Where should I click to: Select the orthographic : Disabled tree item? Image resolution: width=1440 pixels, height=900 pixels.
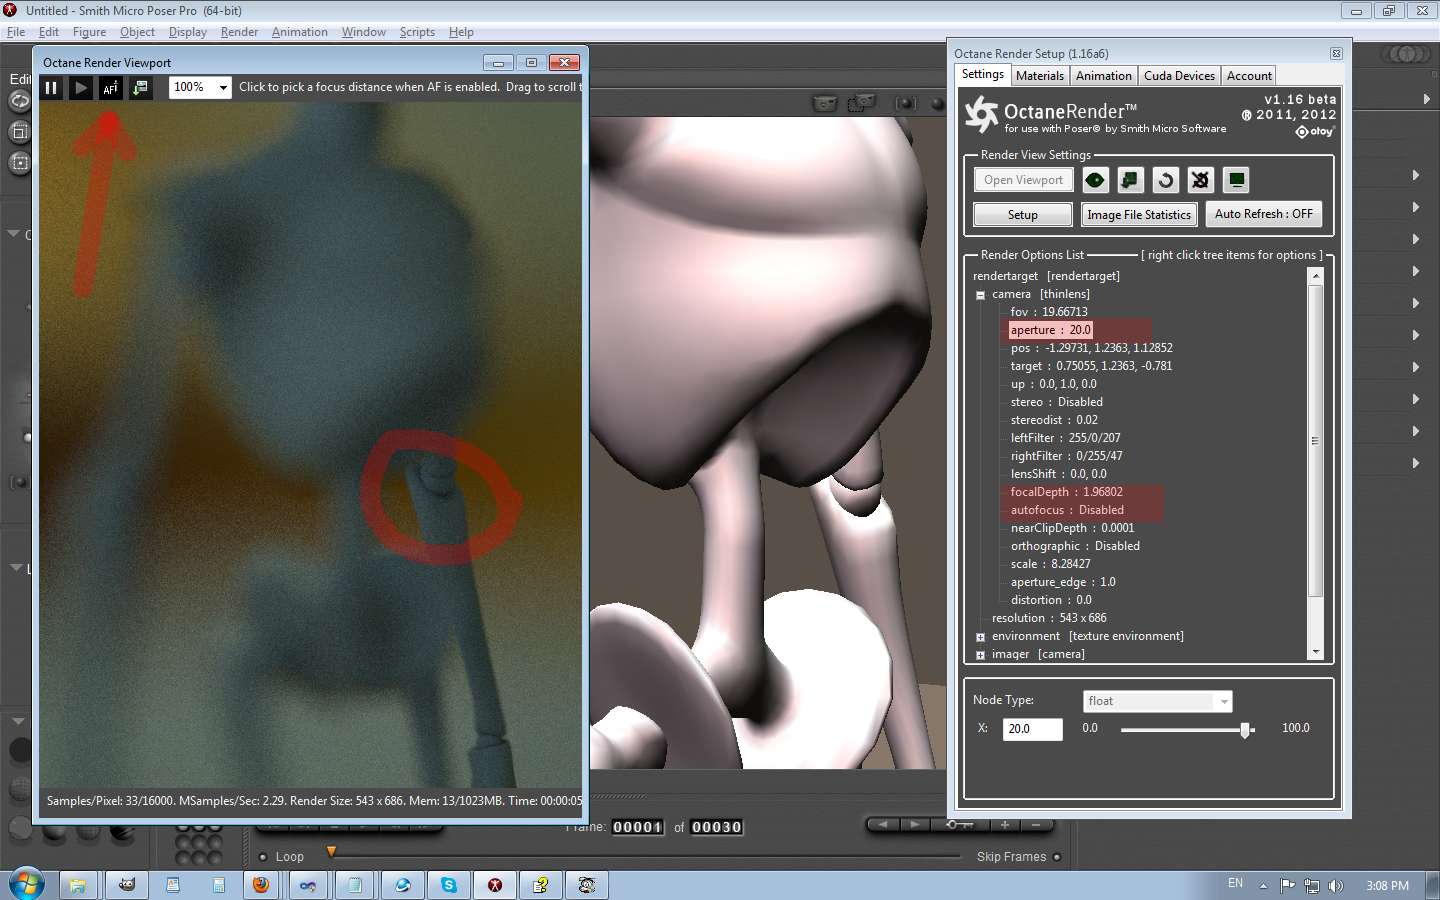[1075, 546]
